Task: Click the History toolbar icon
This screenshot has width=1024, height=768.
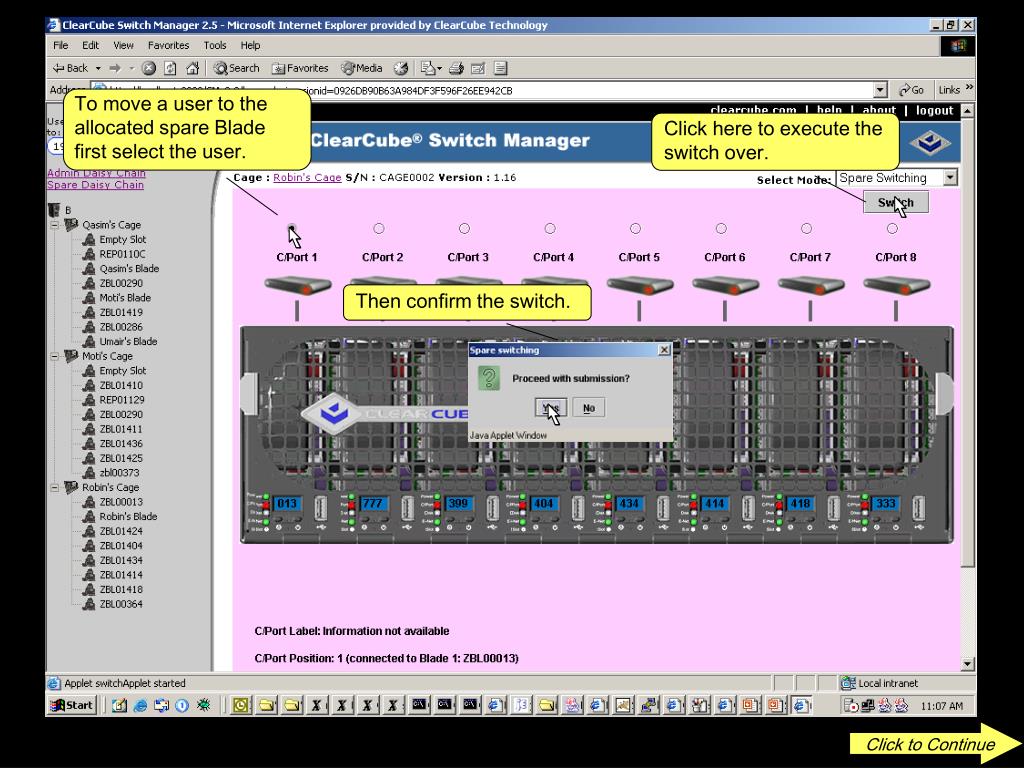Action: coord(401,68)
